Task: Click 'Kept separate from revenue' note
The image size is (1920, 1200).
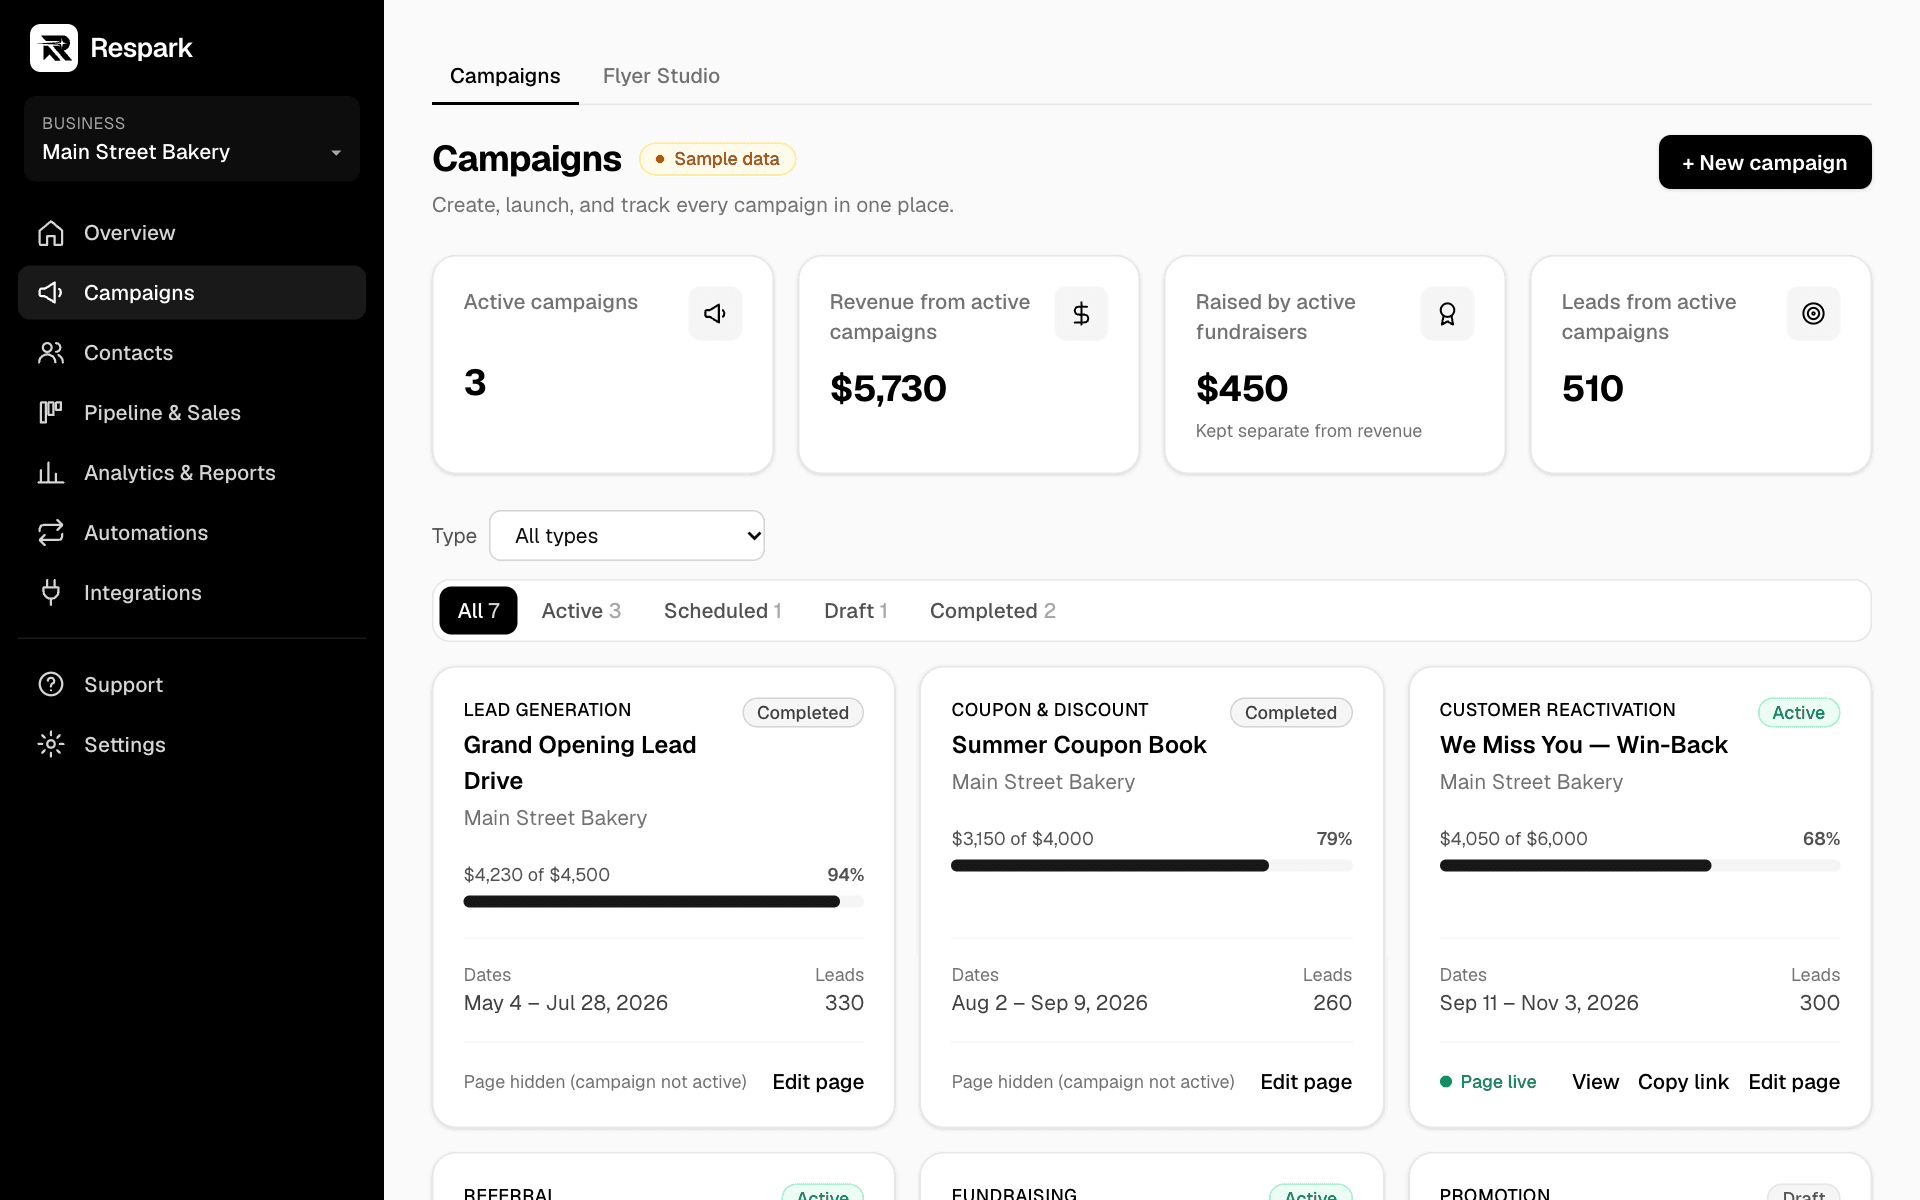Action: click(1309, 431)
